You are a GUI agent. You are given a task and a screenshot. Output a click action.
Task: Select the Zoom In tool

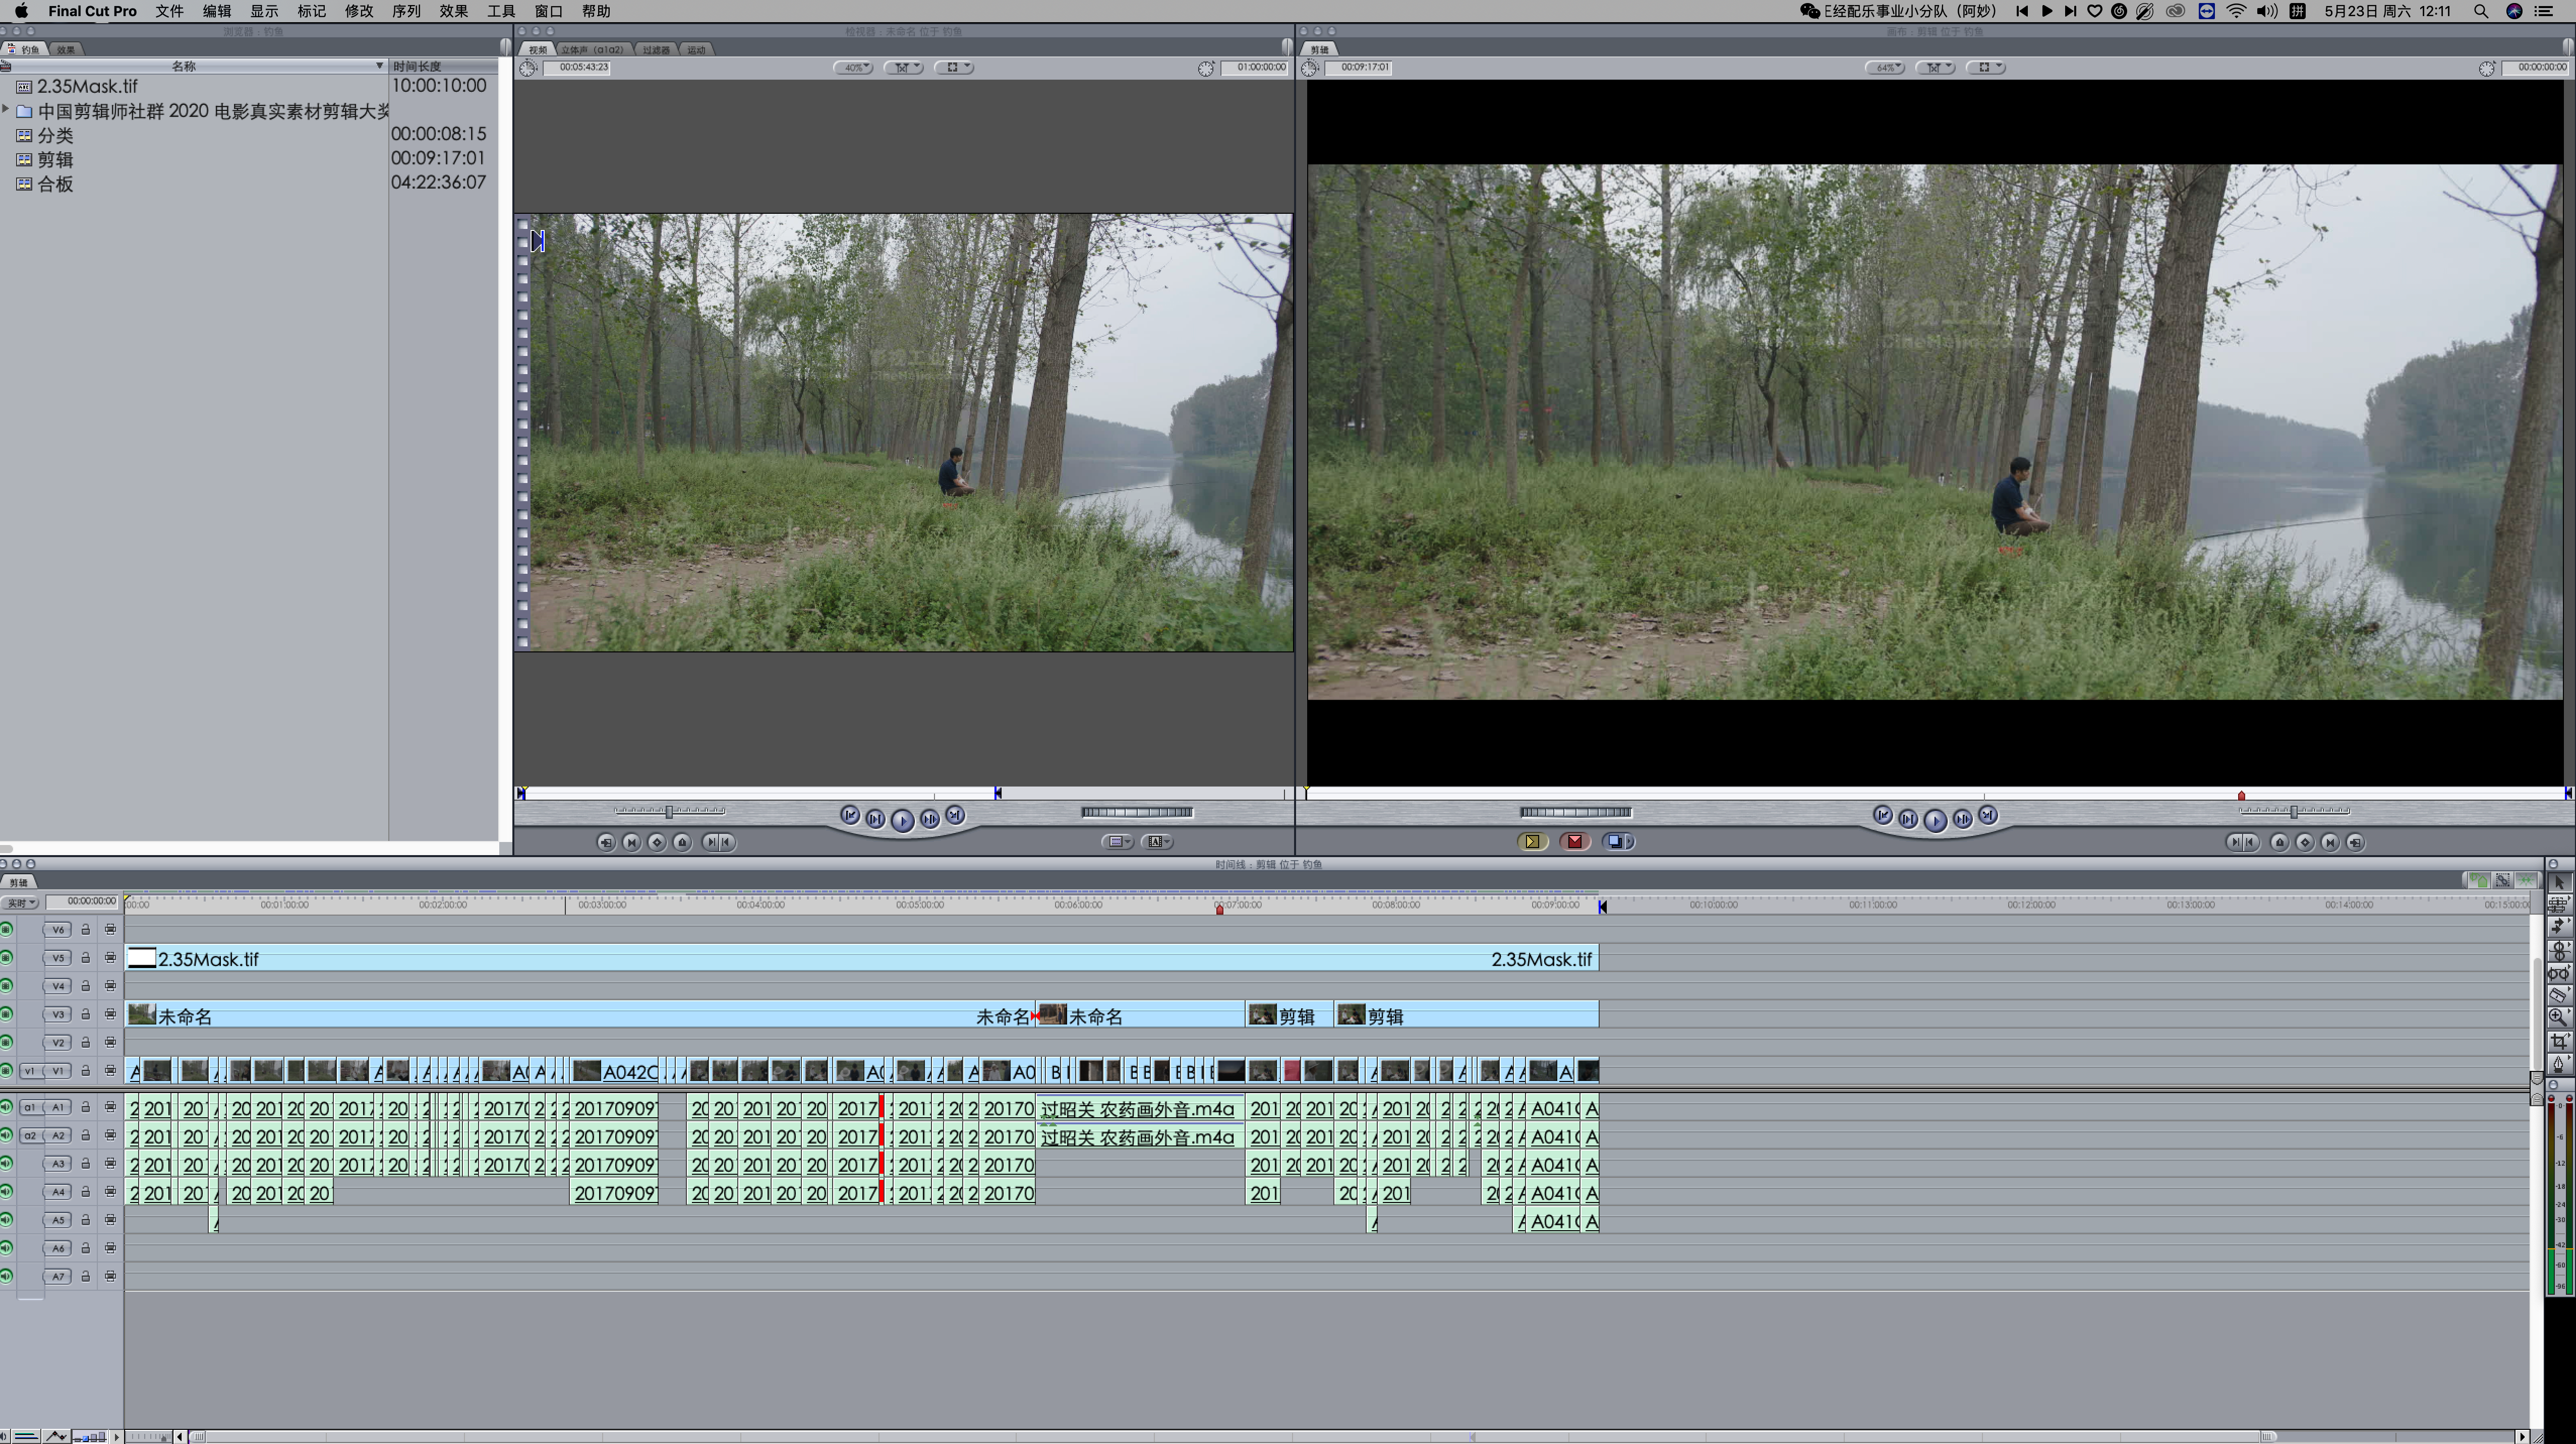(x=2558, y=1017)
